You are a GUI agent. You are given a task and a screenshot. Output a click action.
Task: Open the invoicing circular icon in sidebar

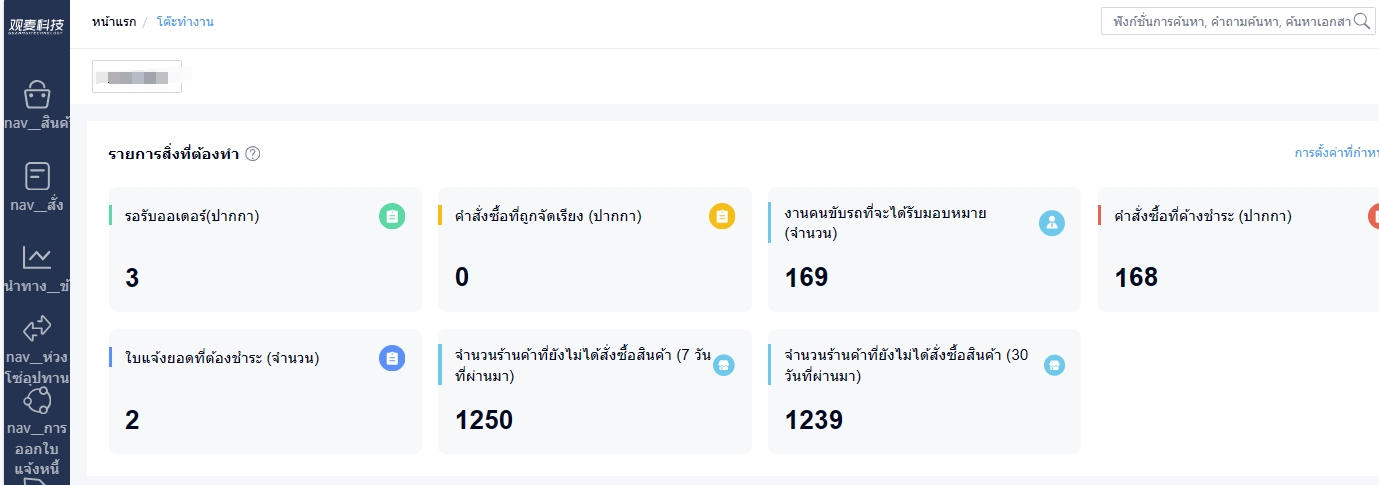pyautogui.click(x=37, y=399)
